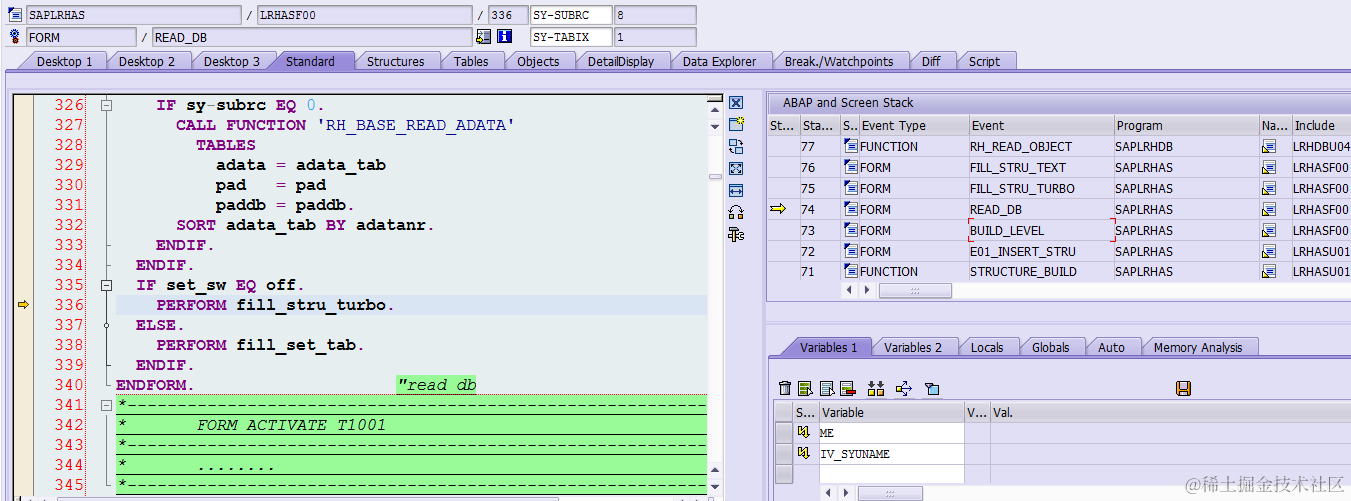
Task: Click the gear icon beside FORM field
Action: tap(15, 37)
